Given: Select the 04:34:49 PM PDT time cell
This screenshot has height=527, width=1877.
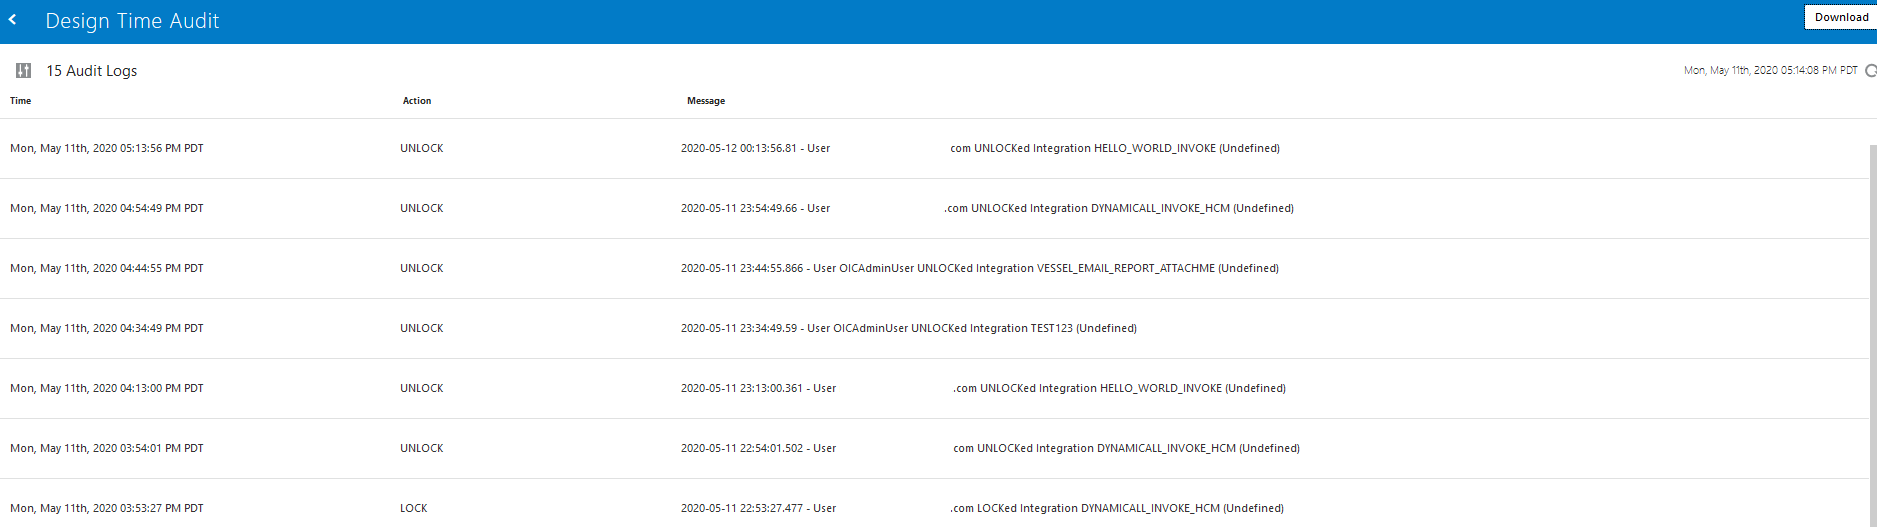Looking at the screenshot, I should (x=107, y=328).
